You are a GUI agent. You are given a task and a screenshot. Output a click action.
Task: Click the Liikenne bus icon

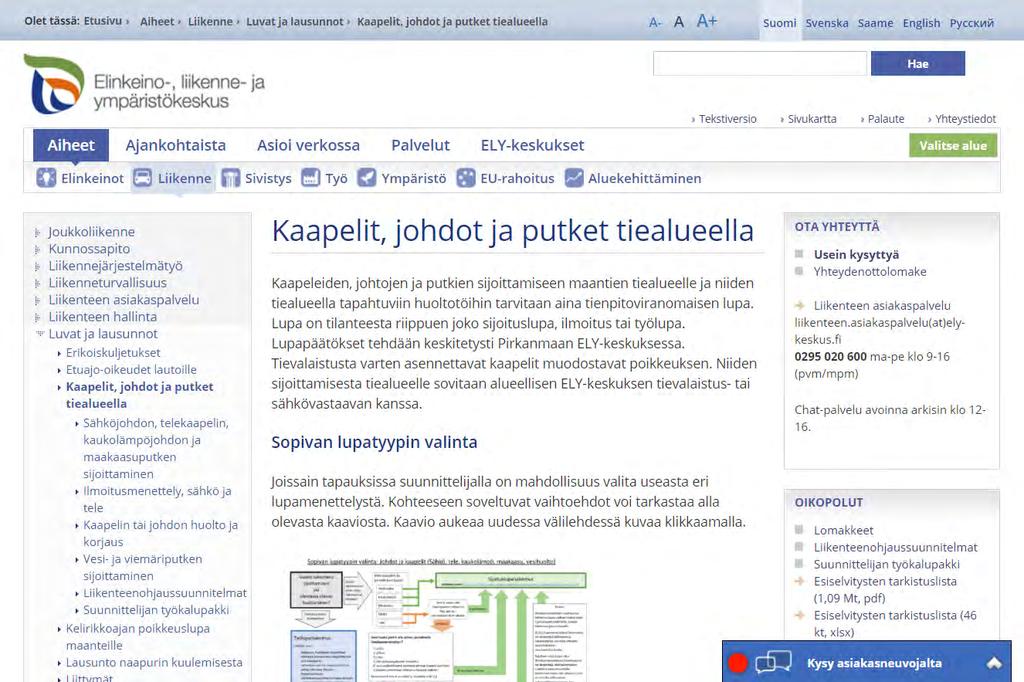pyautogui.click(x=142, y=178)
